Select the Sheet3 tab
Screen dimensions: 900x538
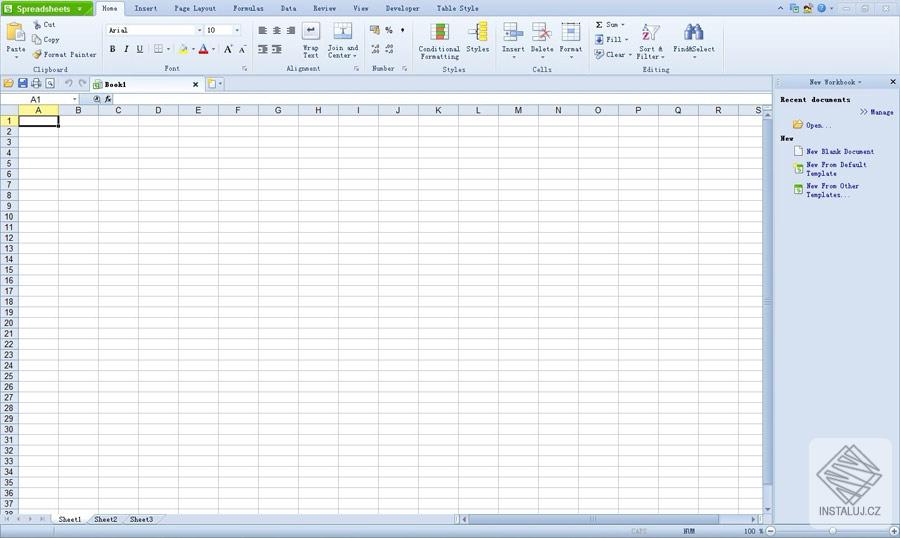tap(141, 519)
